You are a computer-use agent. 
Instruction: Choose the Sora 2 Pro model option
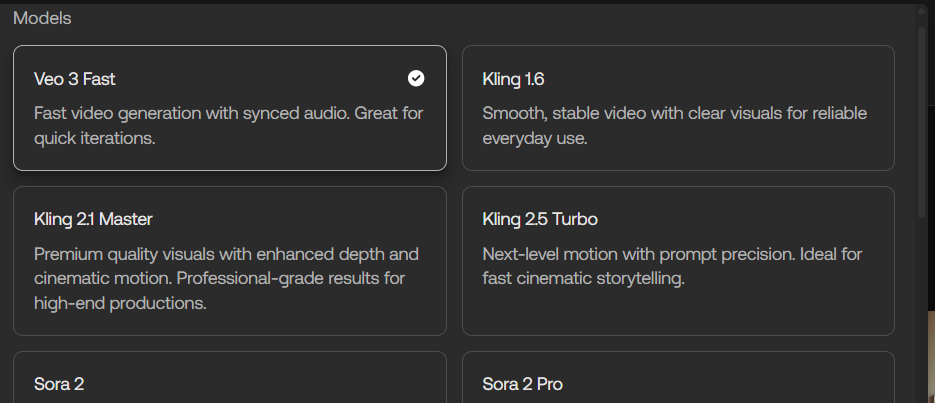pos(677,380)
